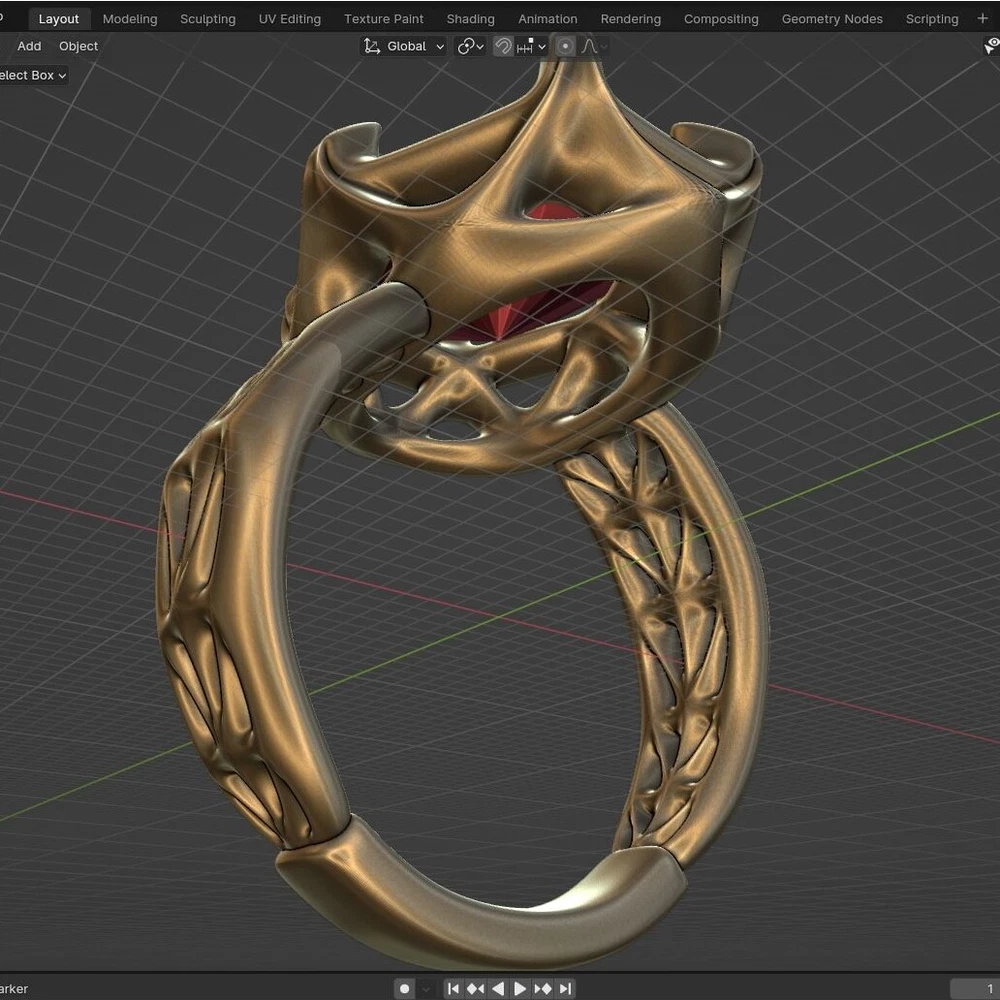Viewport: 1000px width, 1000px height.
Task: Play the animation forward
Action: point(520,989)
